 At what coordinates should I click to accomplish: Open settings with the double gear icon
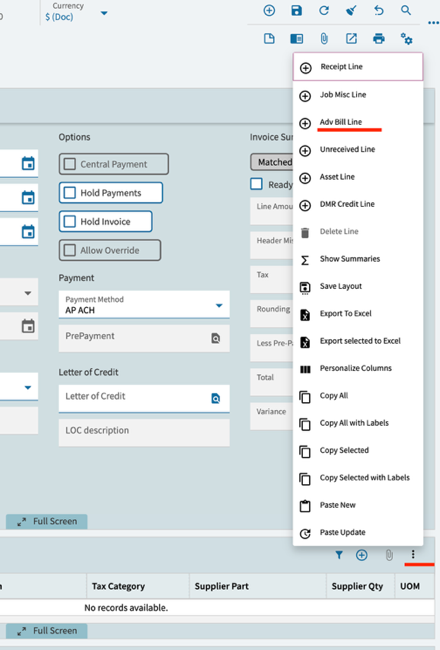[406, 39]
